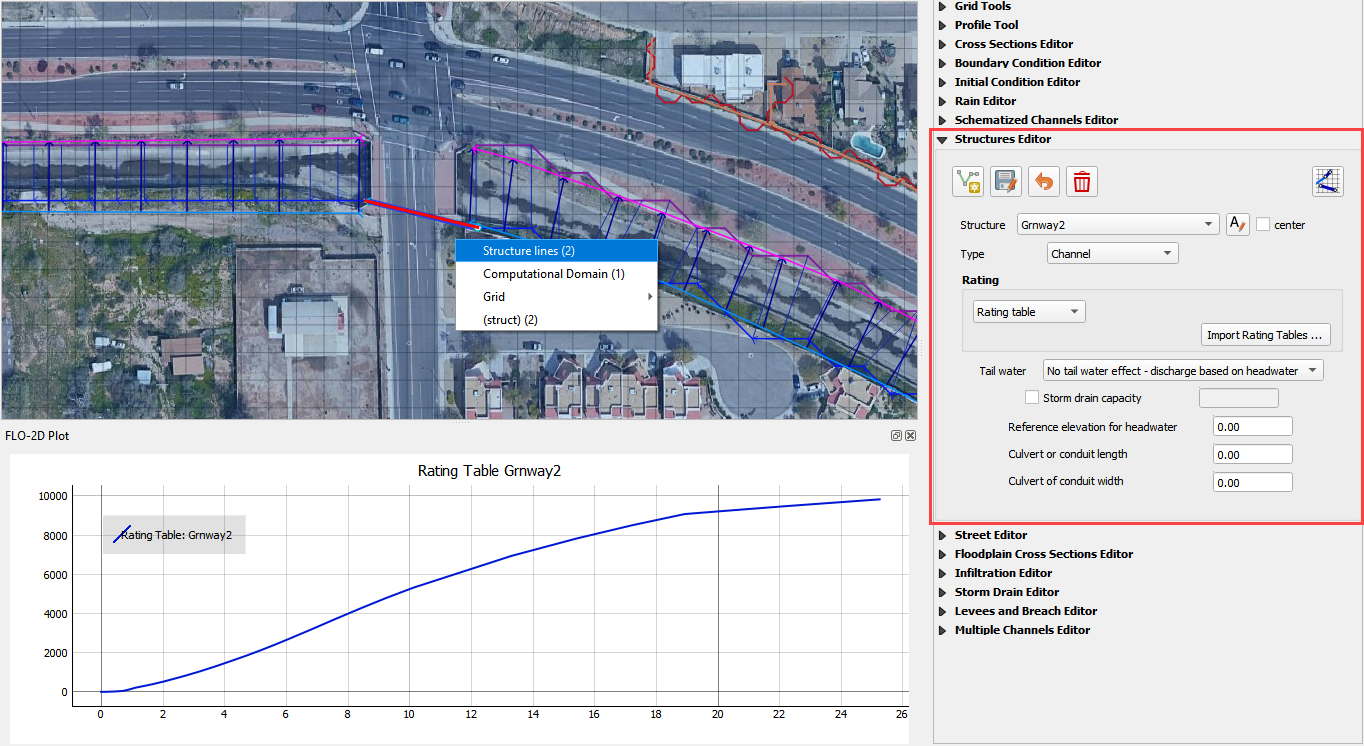This screenshot has height=746, width=1364.
Task: Click the Culvert or conduit length field
Action: pyautogui.click(x=1252, y=455)
